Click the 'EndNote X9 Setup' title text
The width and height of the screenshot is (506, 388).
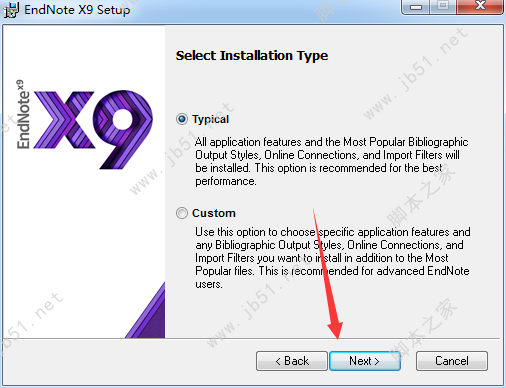coord(77,10)
